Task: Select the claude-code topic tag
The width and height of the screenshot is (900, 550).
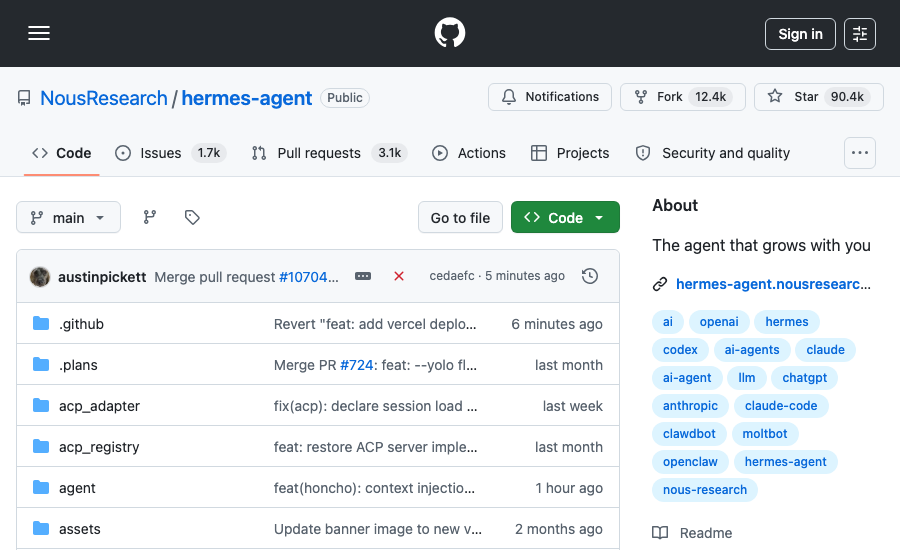Action: 781,406
